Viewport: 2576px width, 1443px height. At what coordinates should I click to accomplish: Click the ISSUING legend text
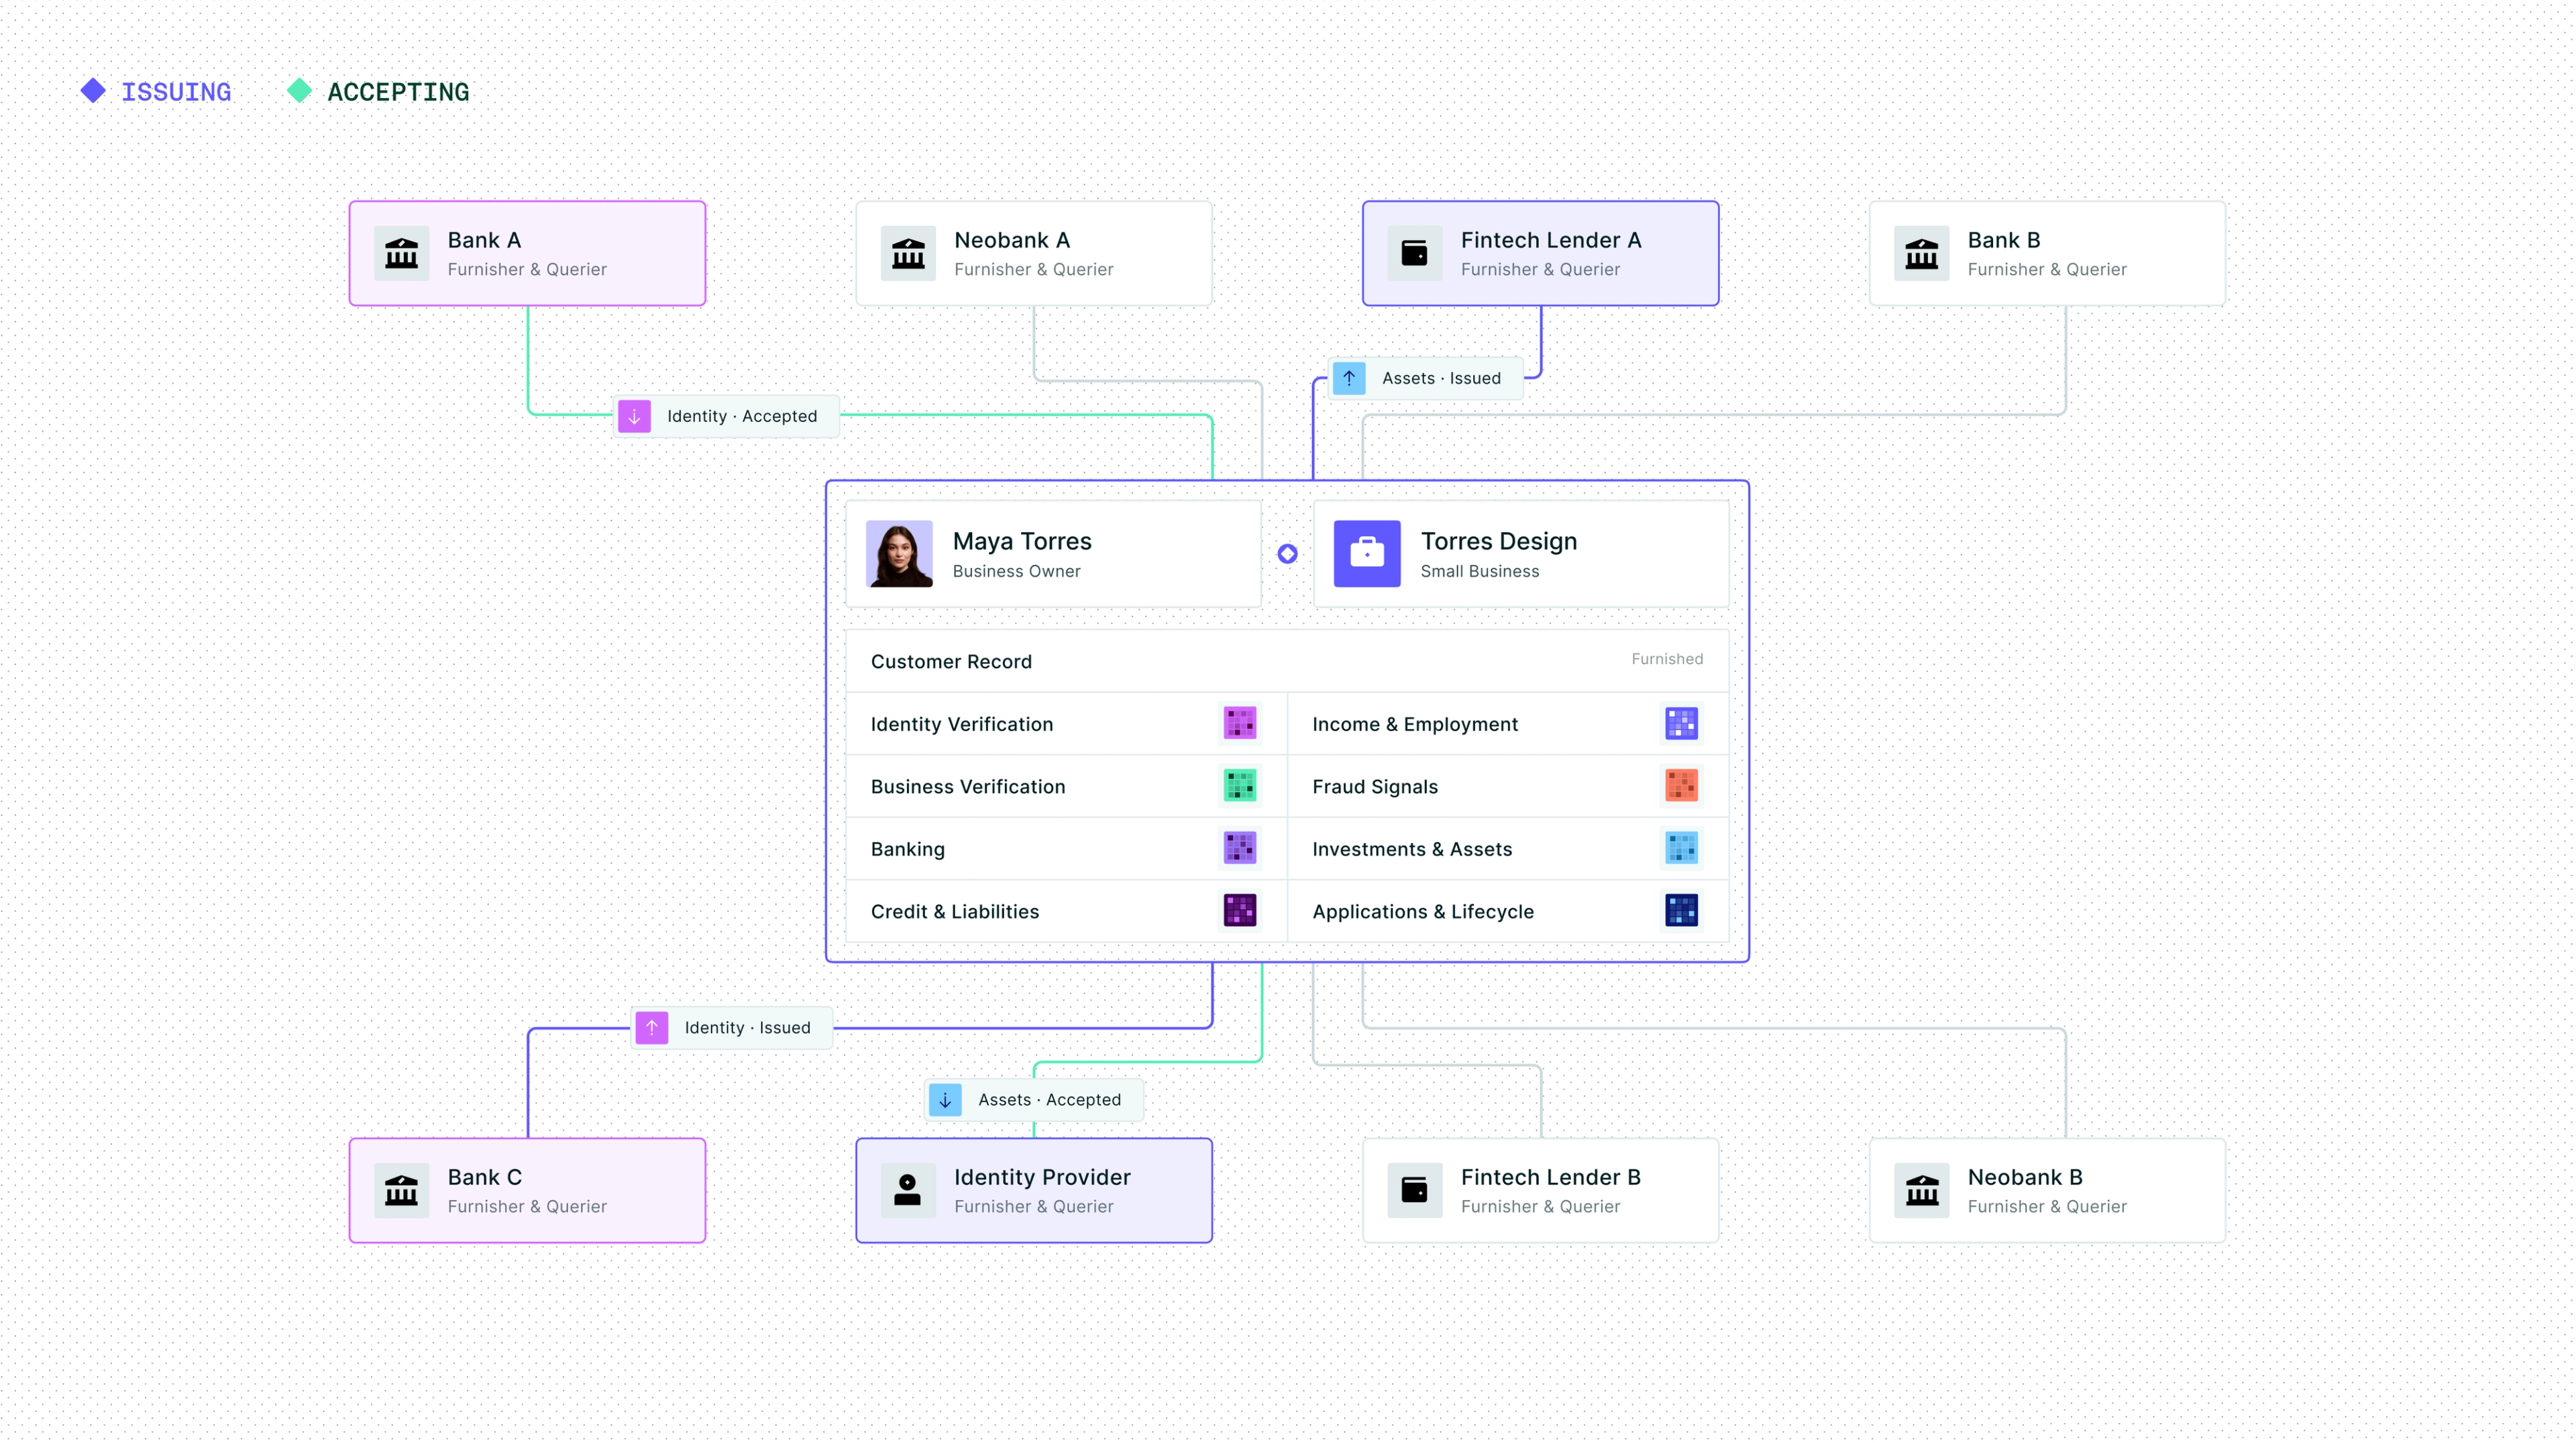[x=176, y=92]
